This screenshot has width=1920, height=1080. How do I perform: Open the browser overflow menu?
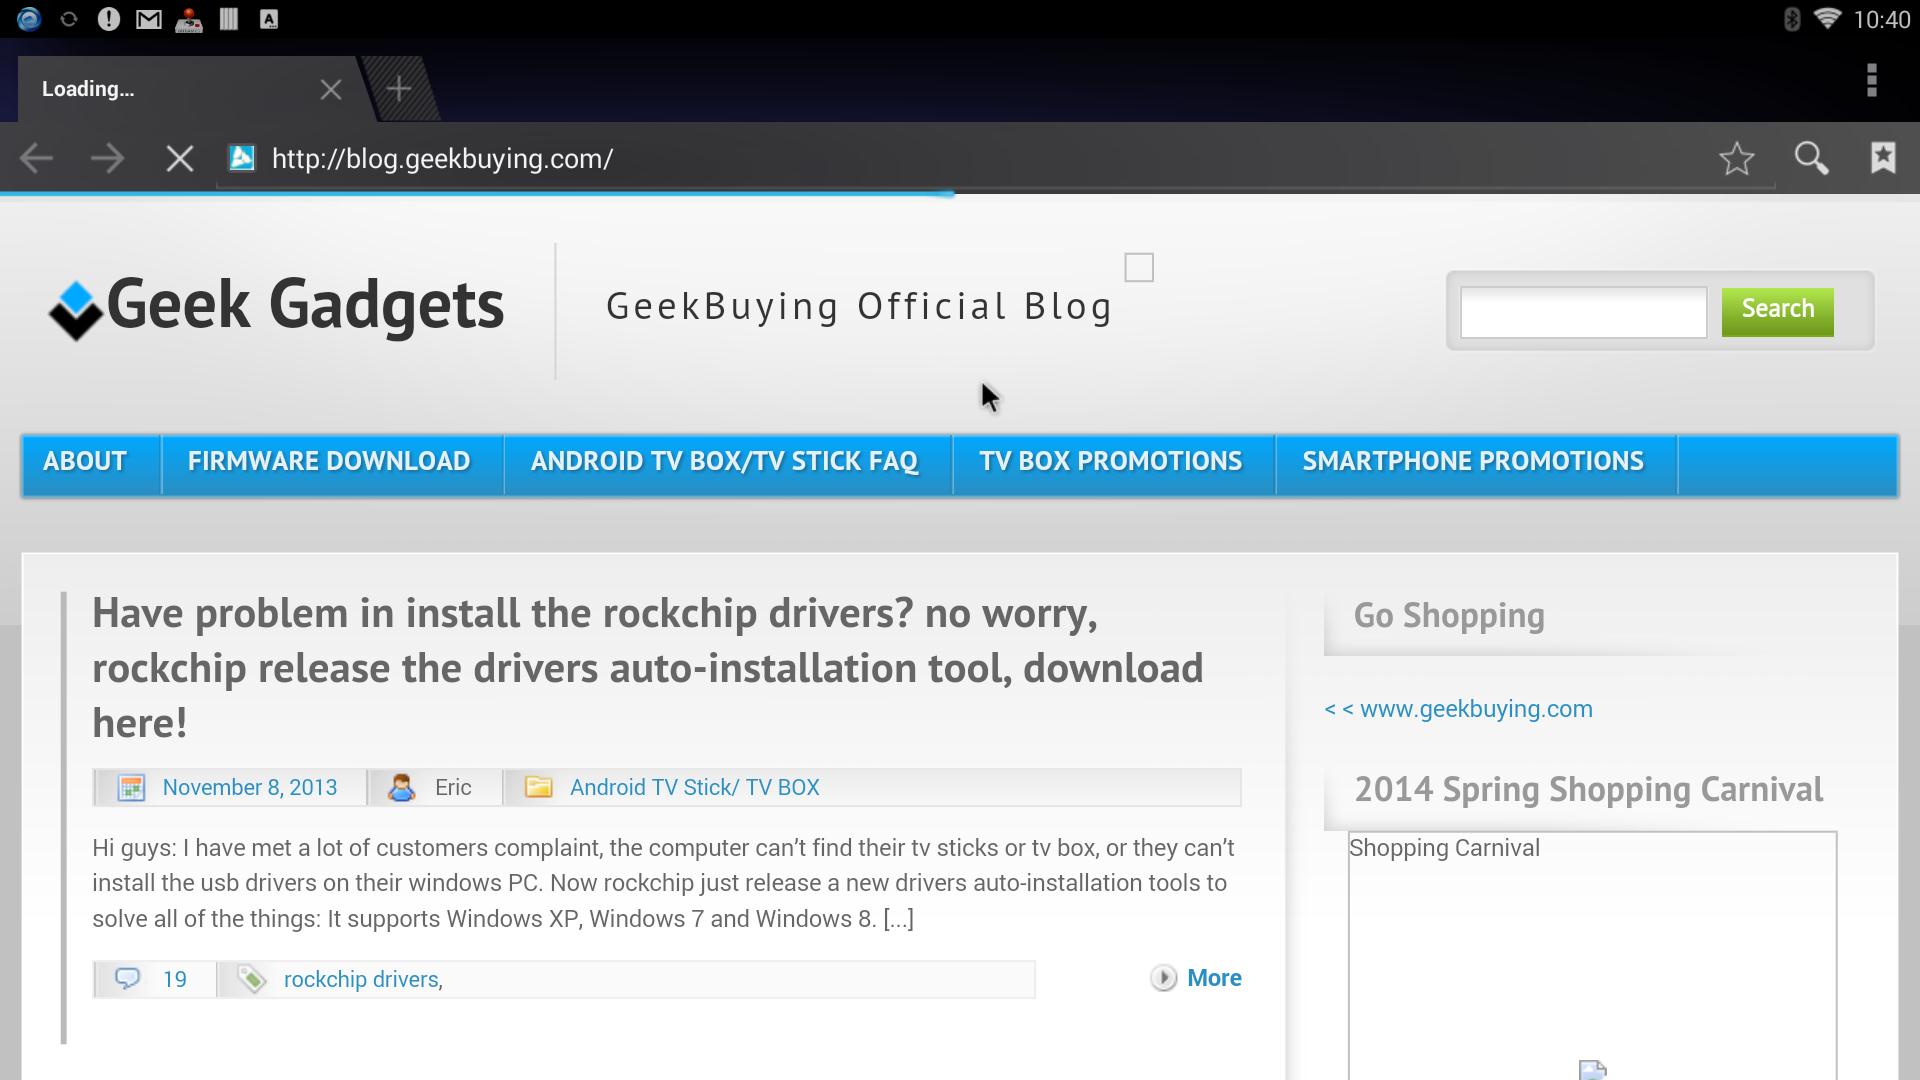[1872, 80]
